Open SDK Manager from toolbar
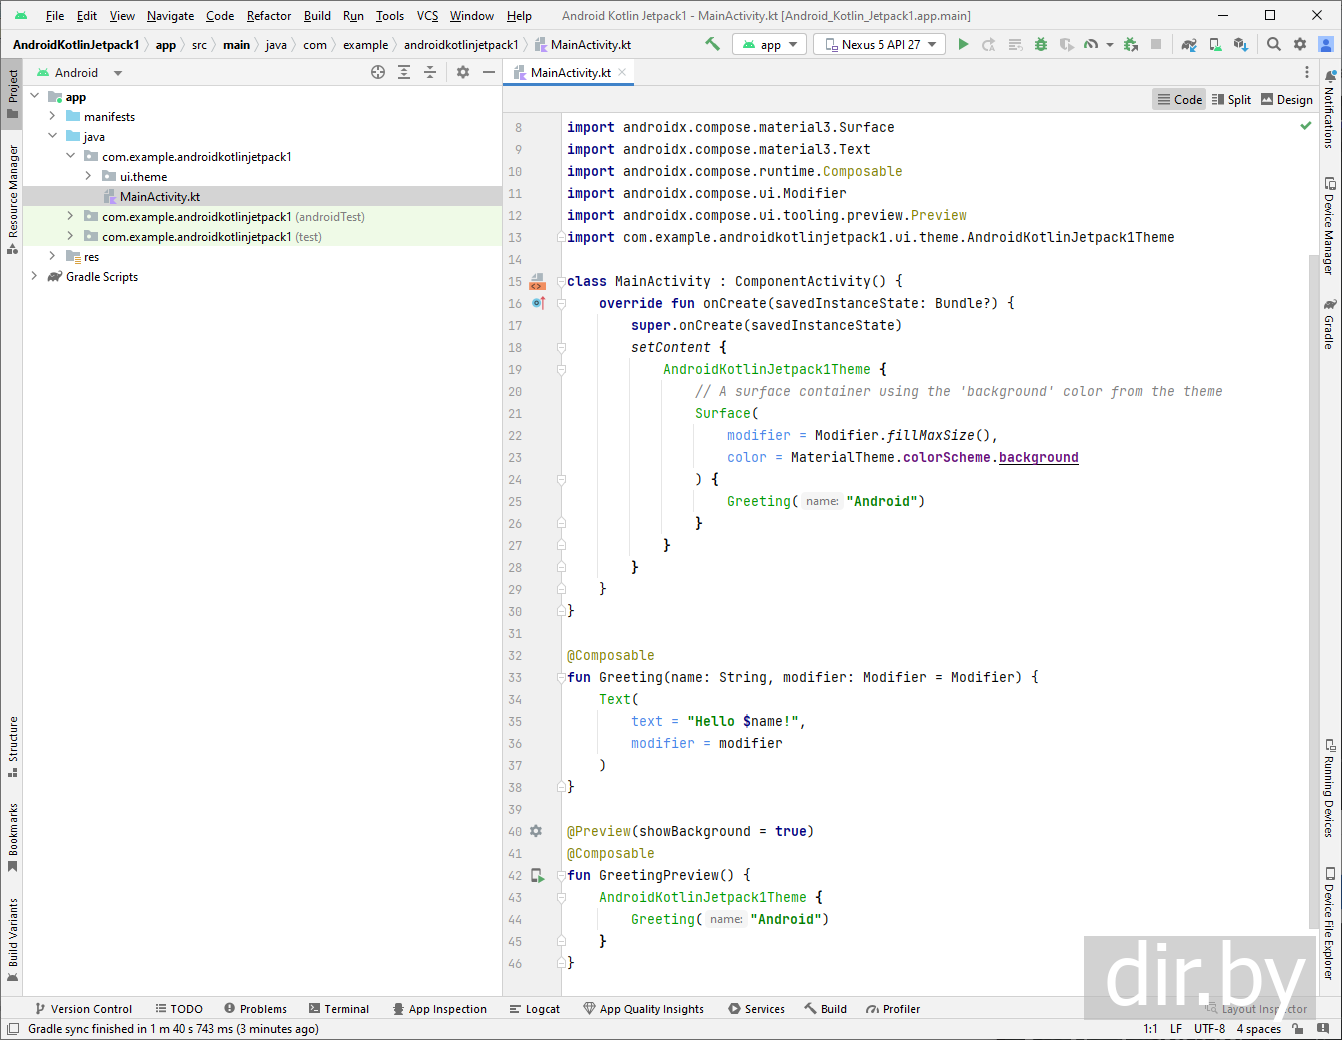This screenshot has height=1040, width=1342. [1241, 44]
